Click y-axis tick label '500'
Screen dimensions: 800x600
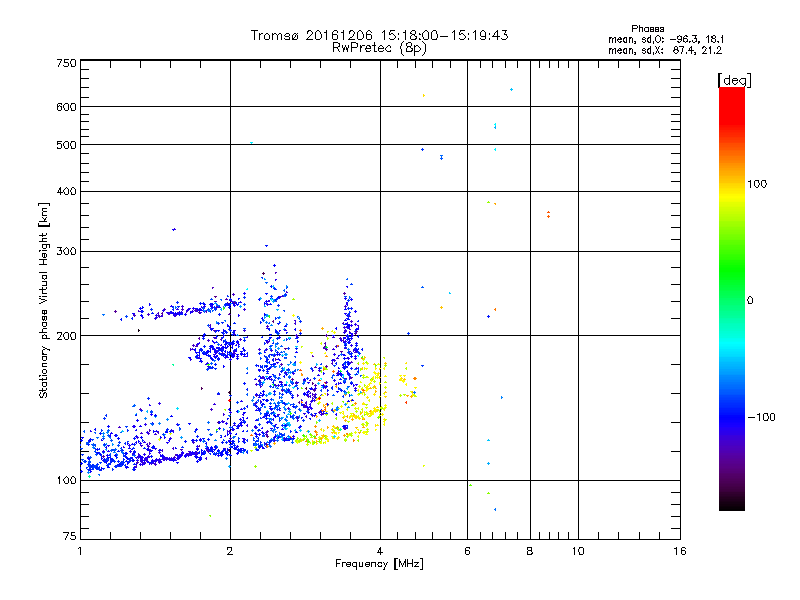coord(66,145)
